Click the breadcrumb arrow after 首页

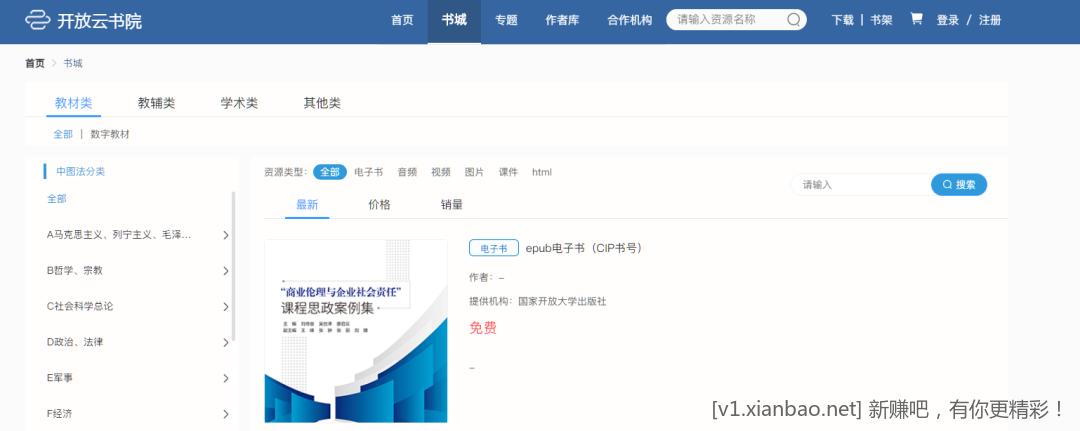click(x=54, y=63)
